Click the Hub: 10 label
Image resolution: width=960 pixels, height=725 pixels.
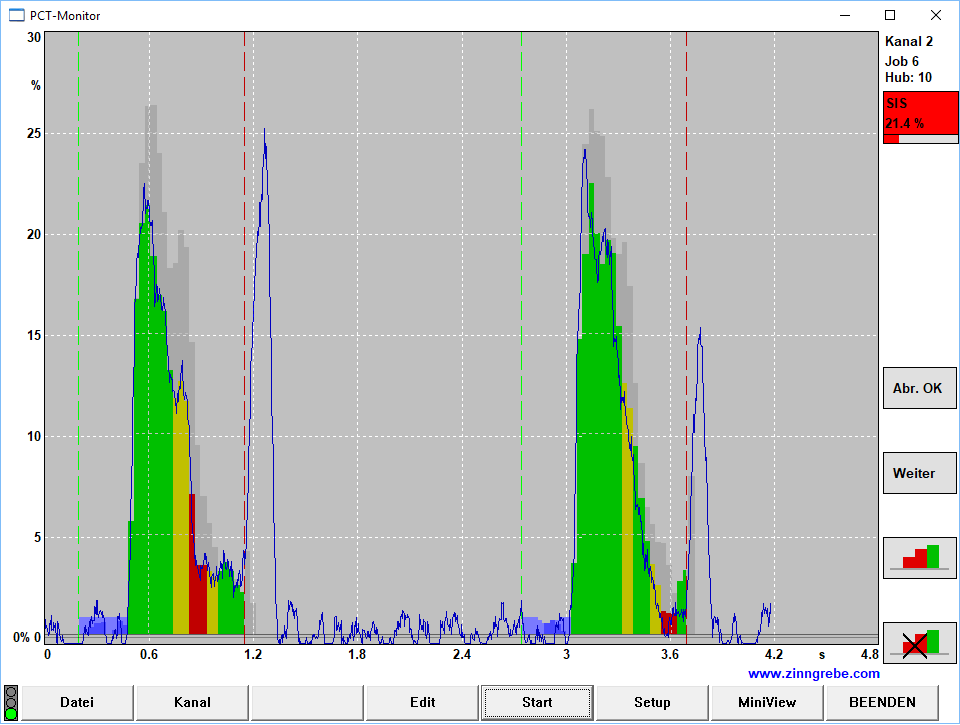click(x=909, y=77)
